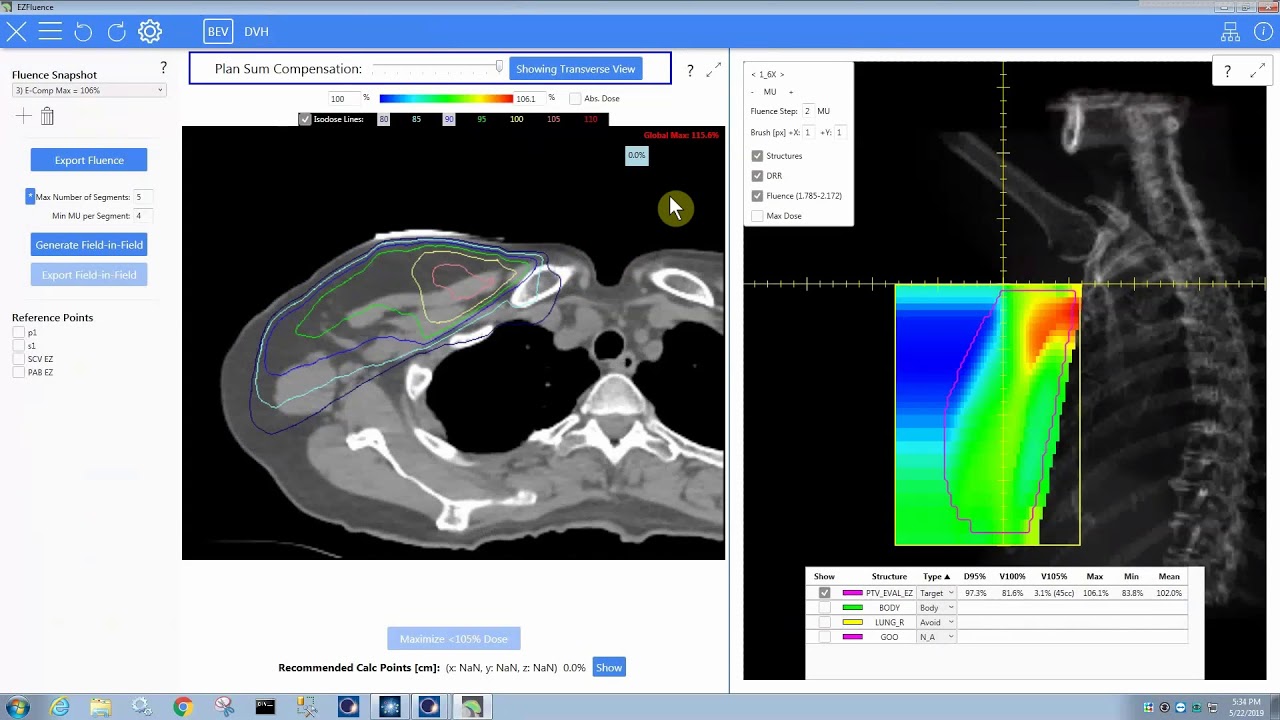Check Show for LUNG_R structure
This screenshot has width=1280, height=720.
click(824, 622)
